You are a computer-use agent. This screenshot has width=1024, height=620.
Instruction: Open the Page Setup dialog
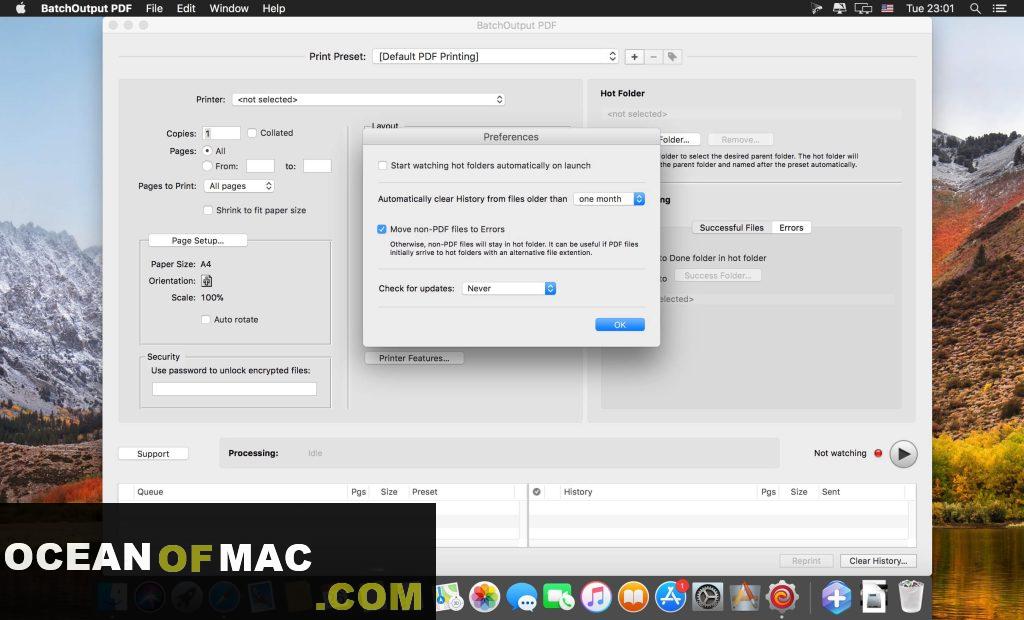click(198, 240)
